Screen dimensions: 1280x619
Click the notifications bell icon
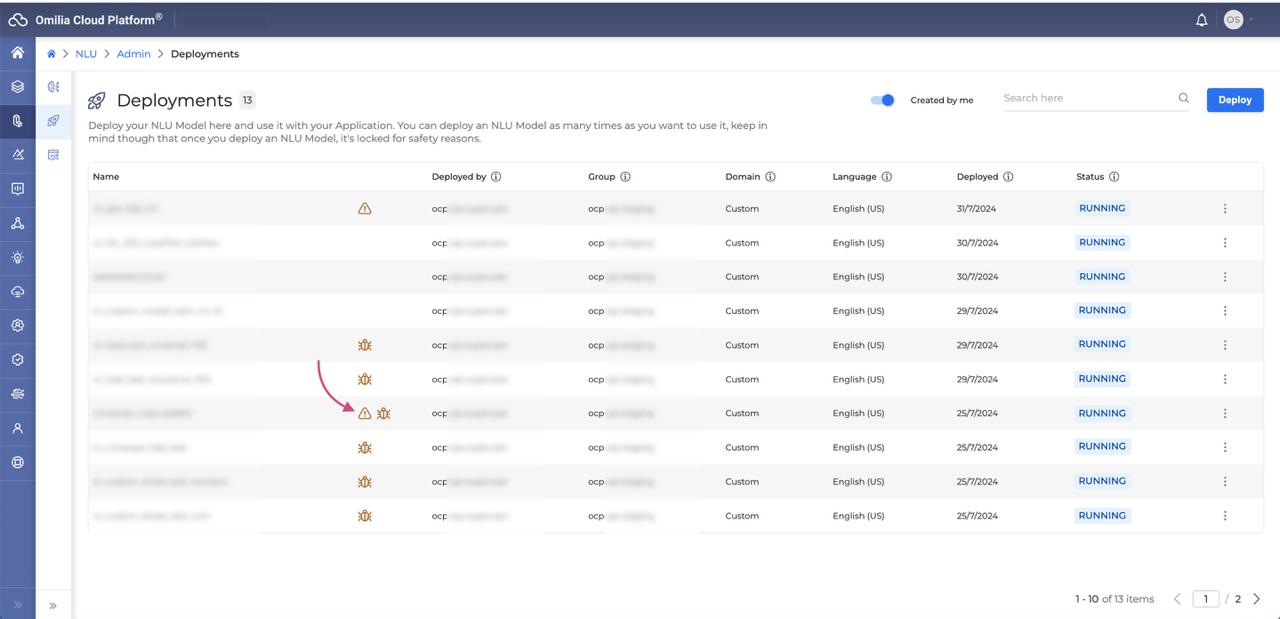point(1201,20)
